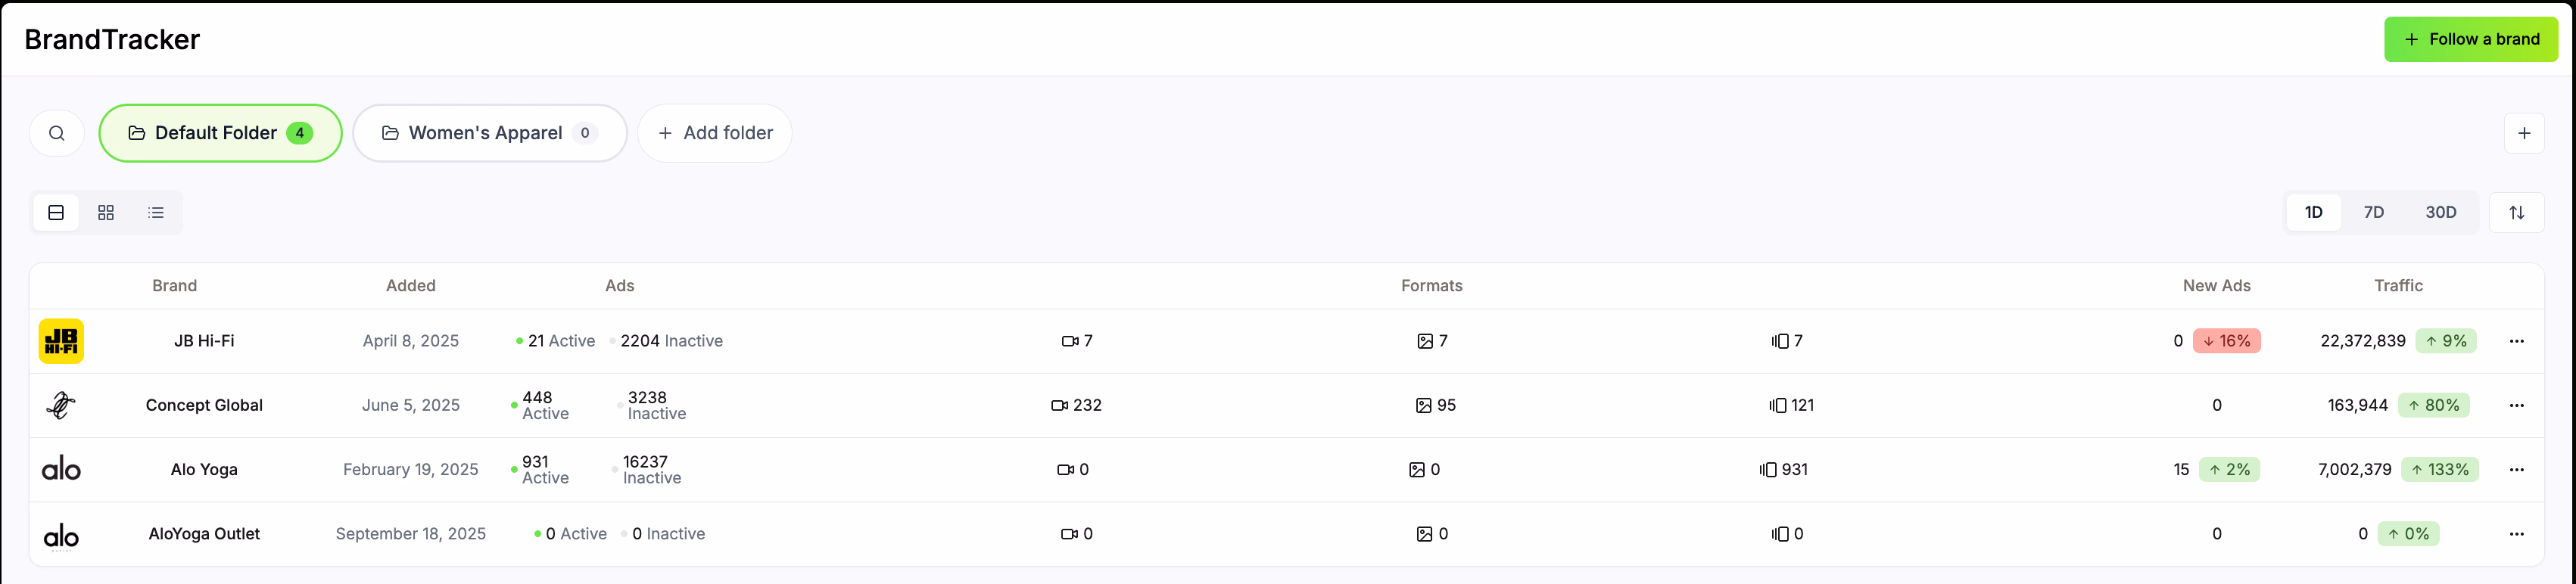Switch to list view layout
Image resolution: width=2576 pixels, height=584 pixels.
(156, 212)
